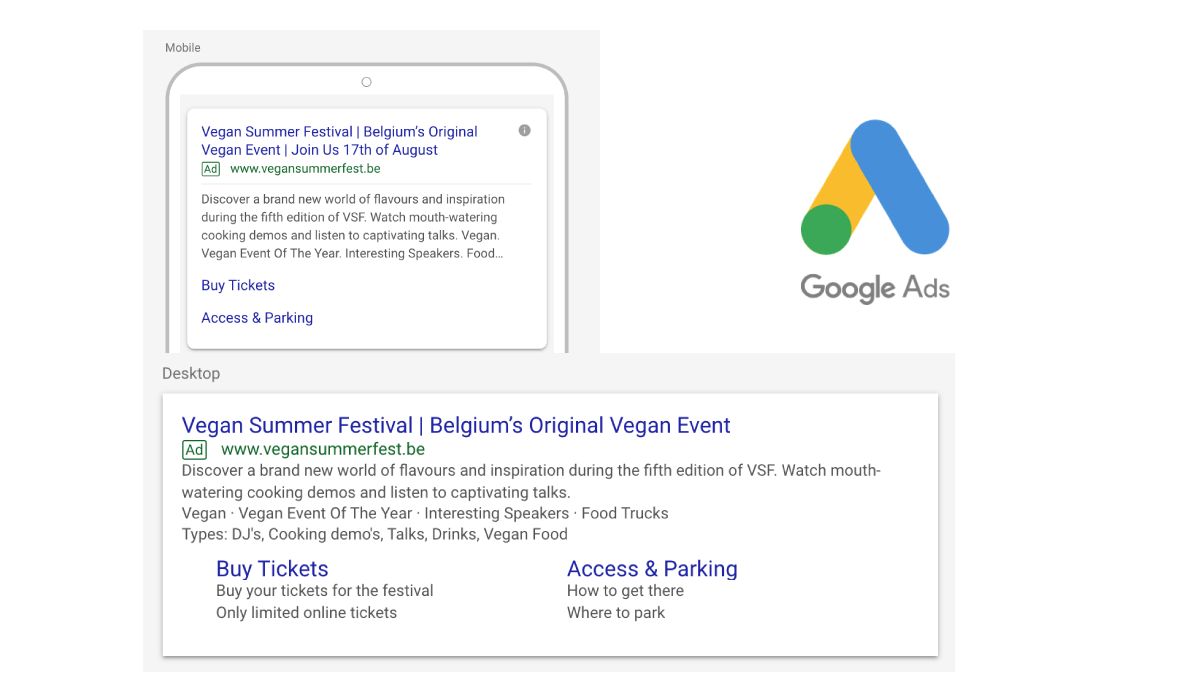Click desktop ad description starting 'Discover a brand new world'
Screen dimensions: 1200x700
(531, 481)
